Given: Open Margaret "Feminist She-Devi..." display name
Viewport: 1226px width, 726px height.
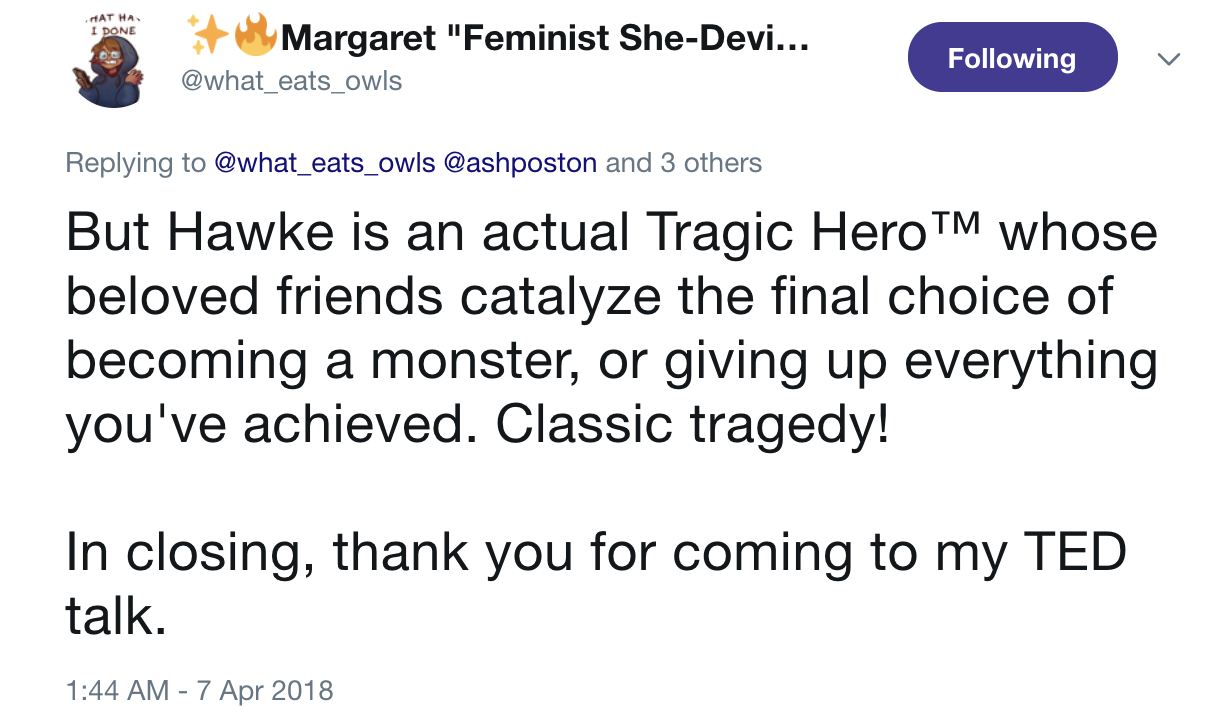Looking at the screenshot, I should 545,39.
